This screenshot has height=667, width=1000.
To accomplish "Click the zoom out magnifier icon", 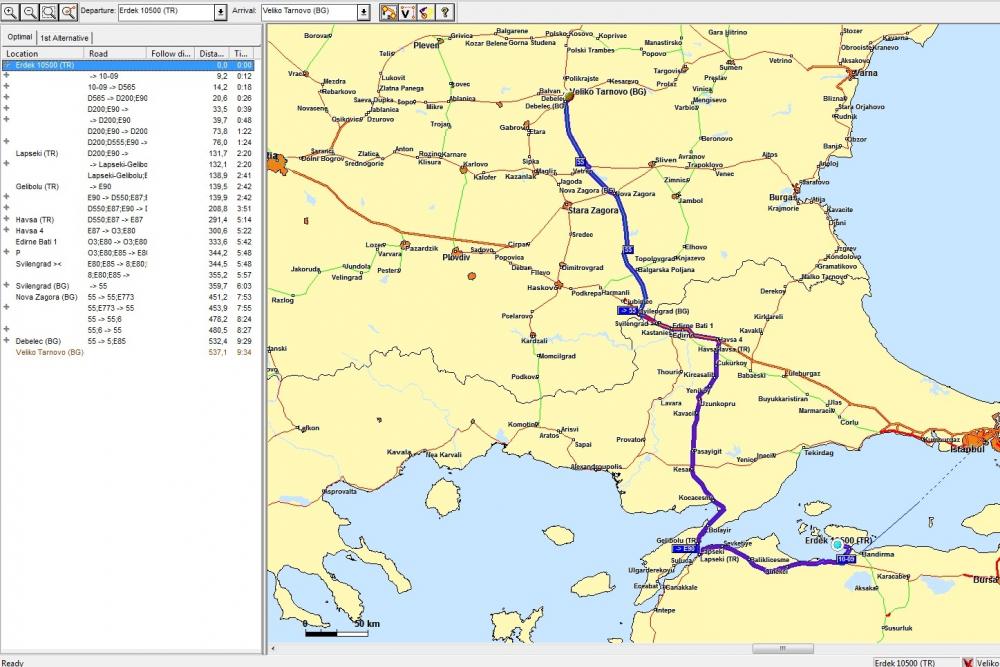I will tap(28, 12).
